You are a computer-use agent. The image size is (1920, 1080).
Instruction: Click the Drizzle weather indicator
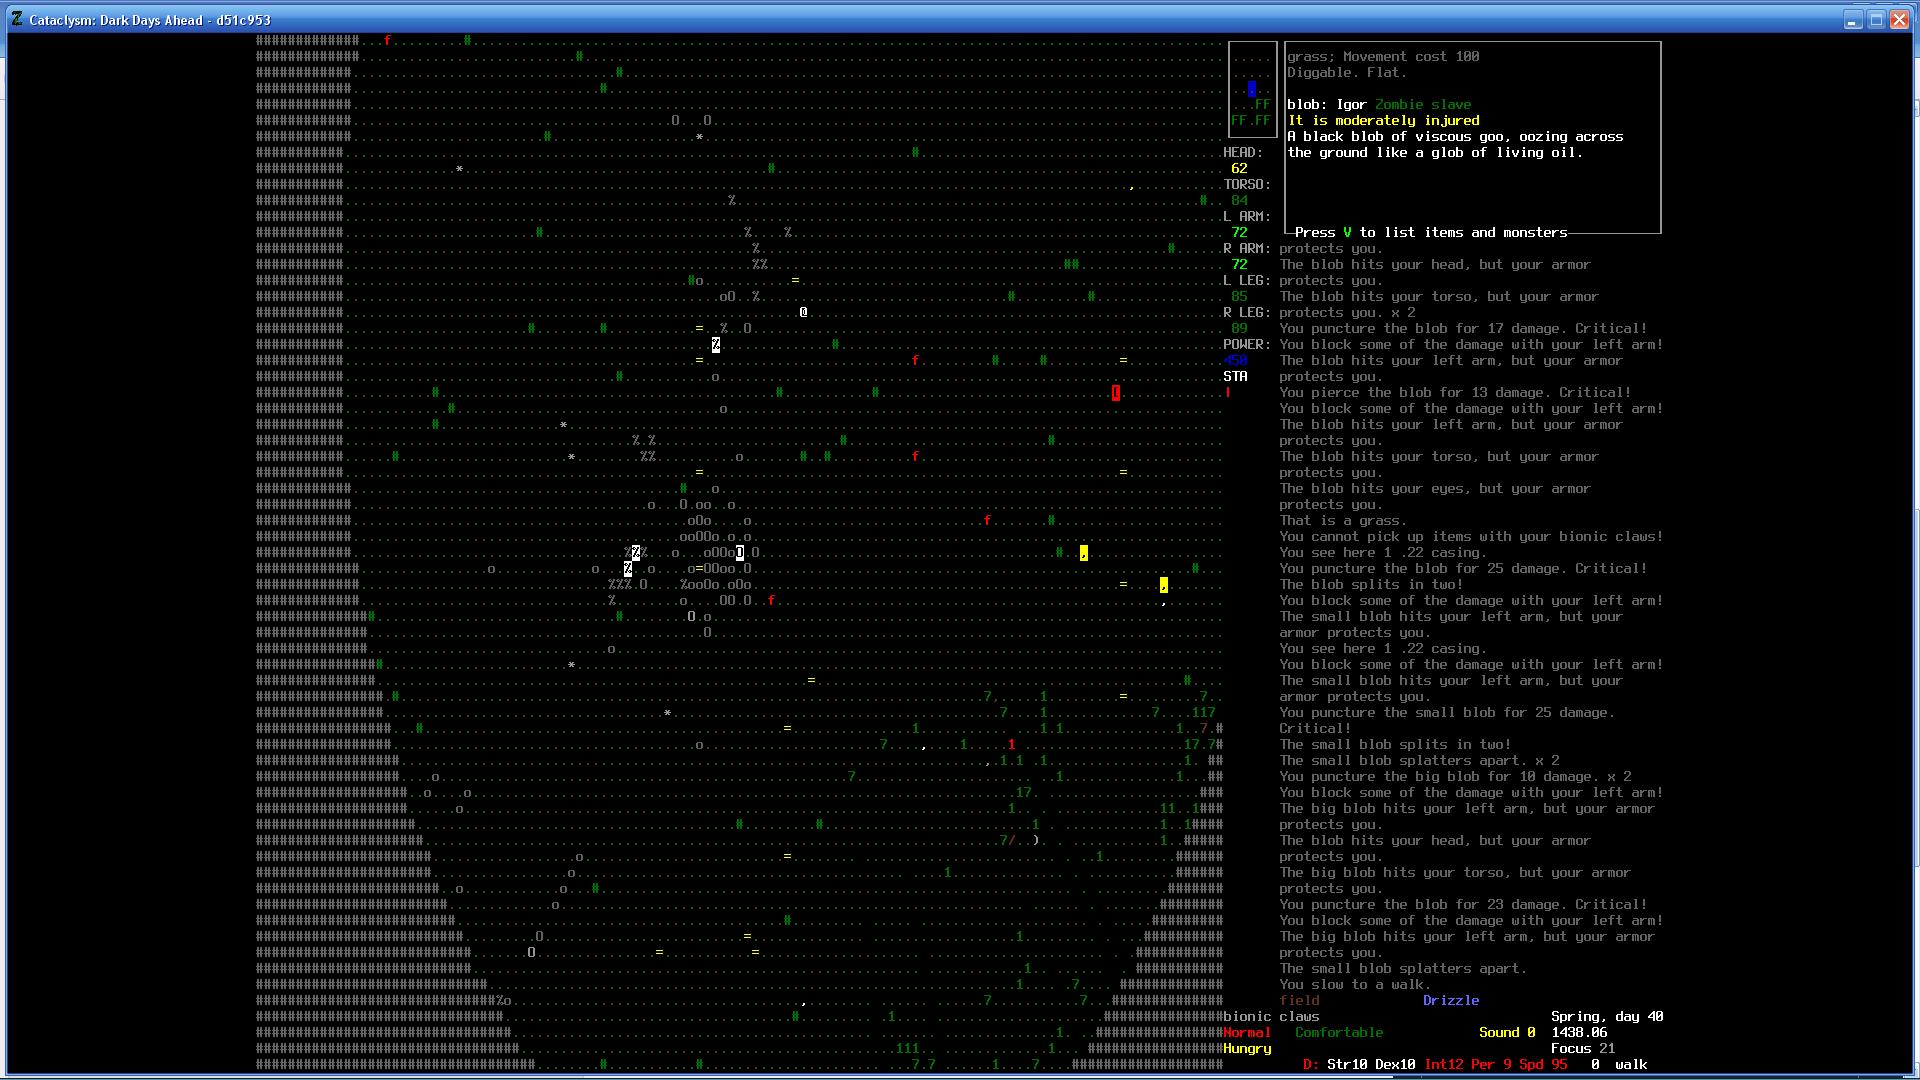click(x=1450, y=1000)
